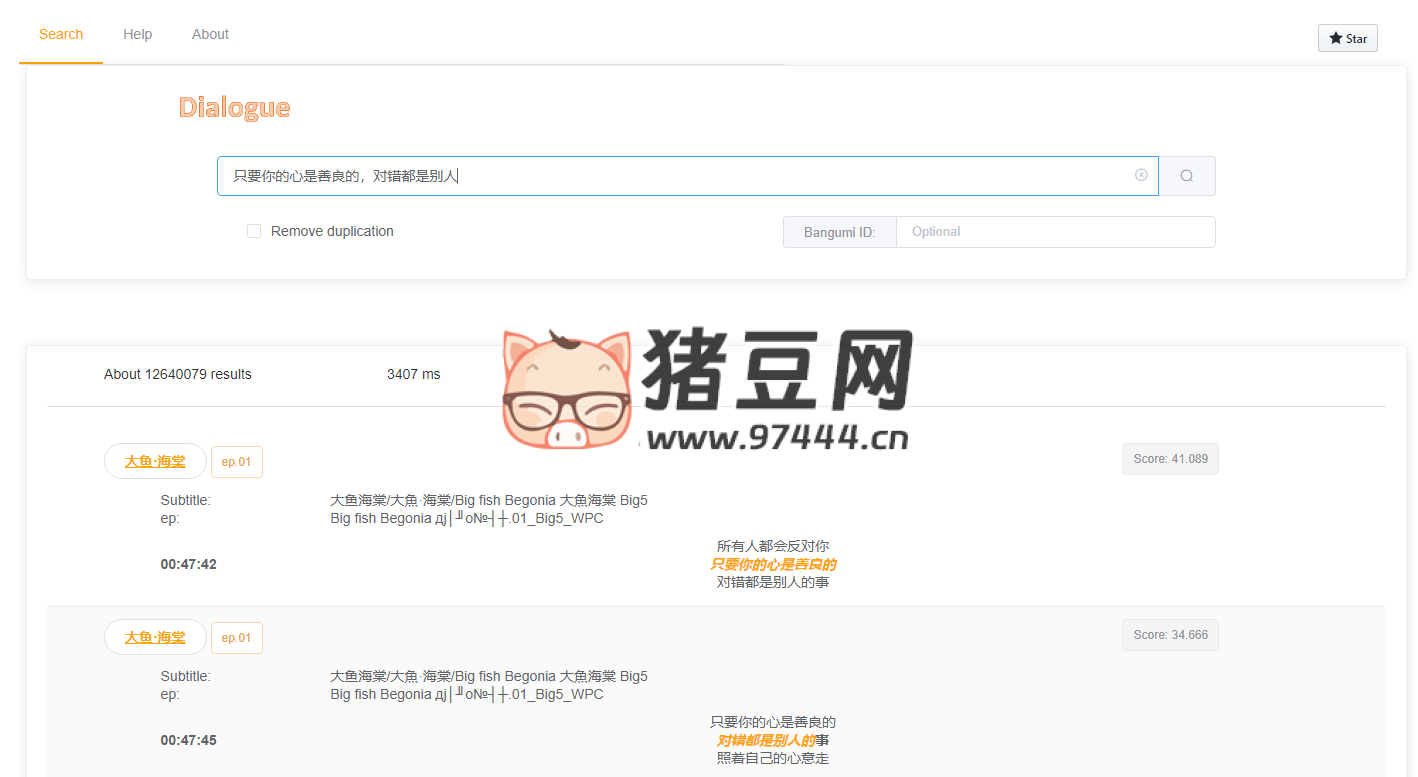Open 大鱼·海棠 link with score 34.666
Viewport: 1418px width, 777px height.
(x=155, y=637)
